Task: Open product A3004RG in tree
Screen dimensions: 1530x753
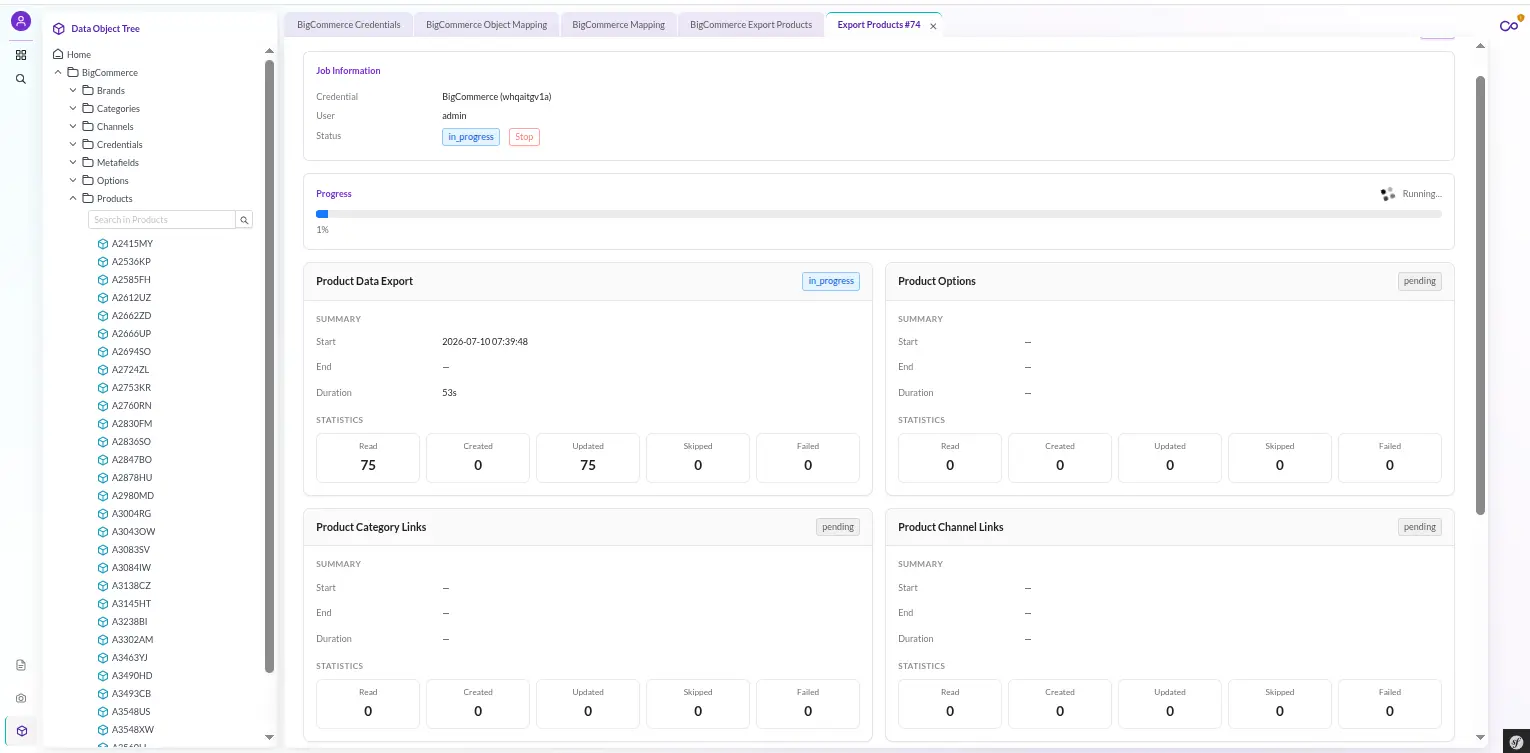Action: tap(131, 514)
